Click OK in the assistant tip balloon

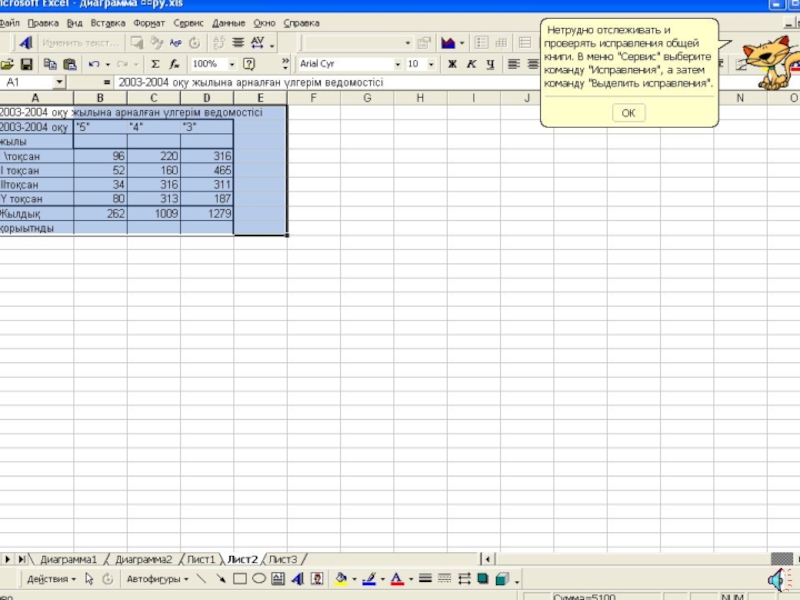coord(629,113)
